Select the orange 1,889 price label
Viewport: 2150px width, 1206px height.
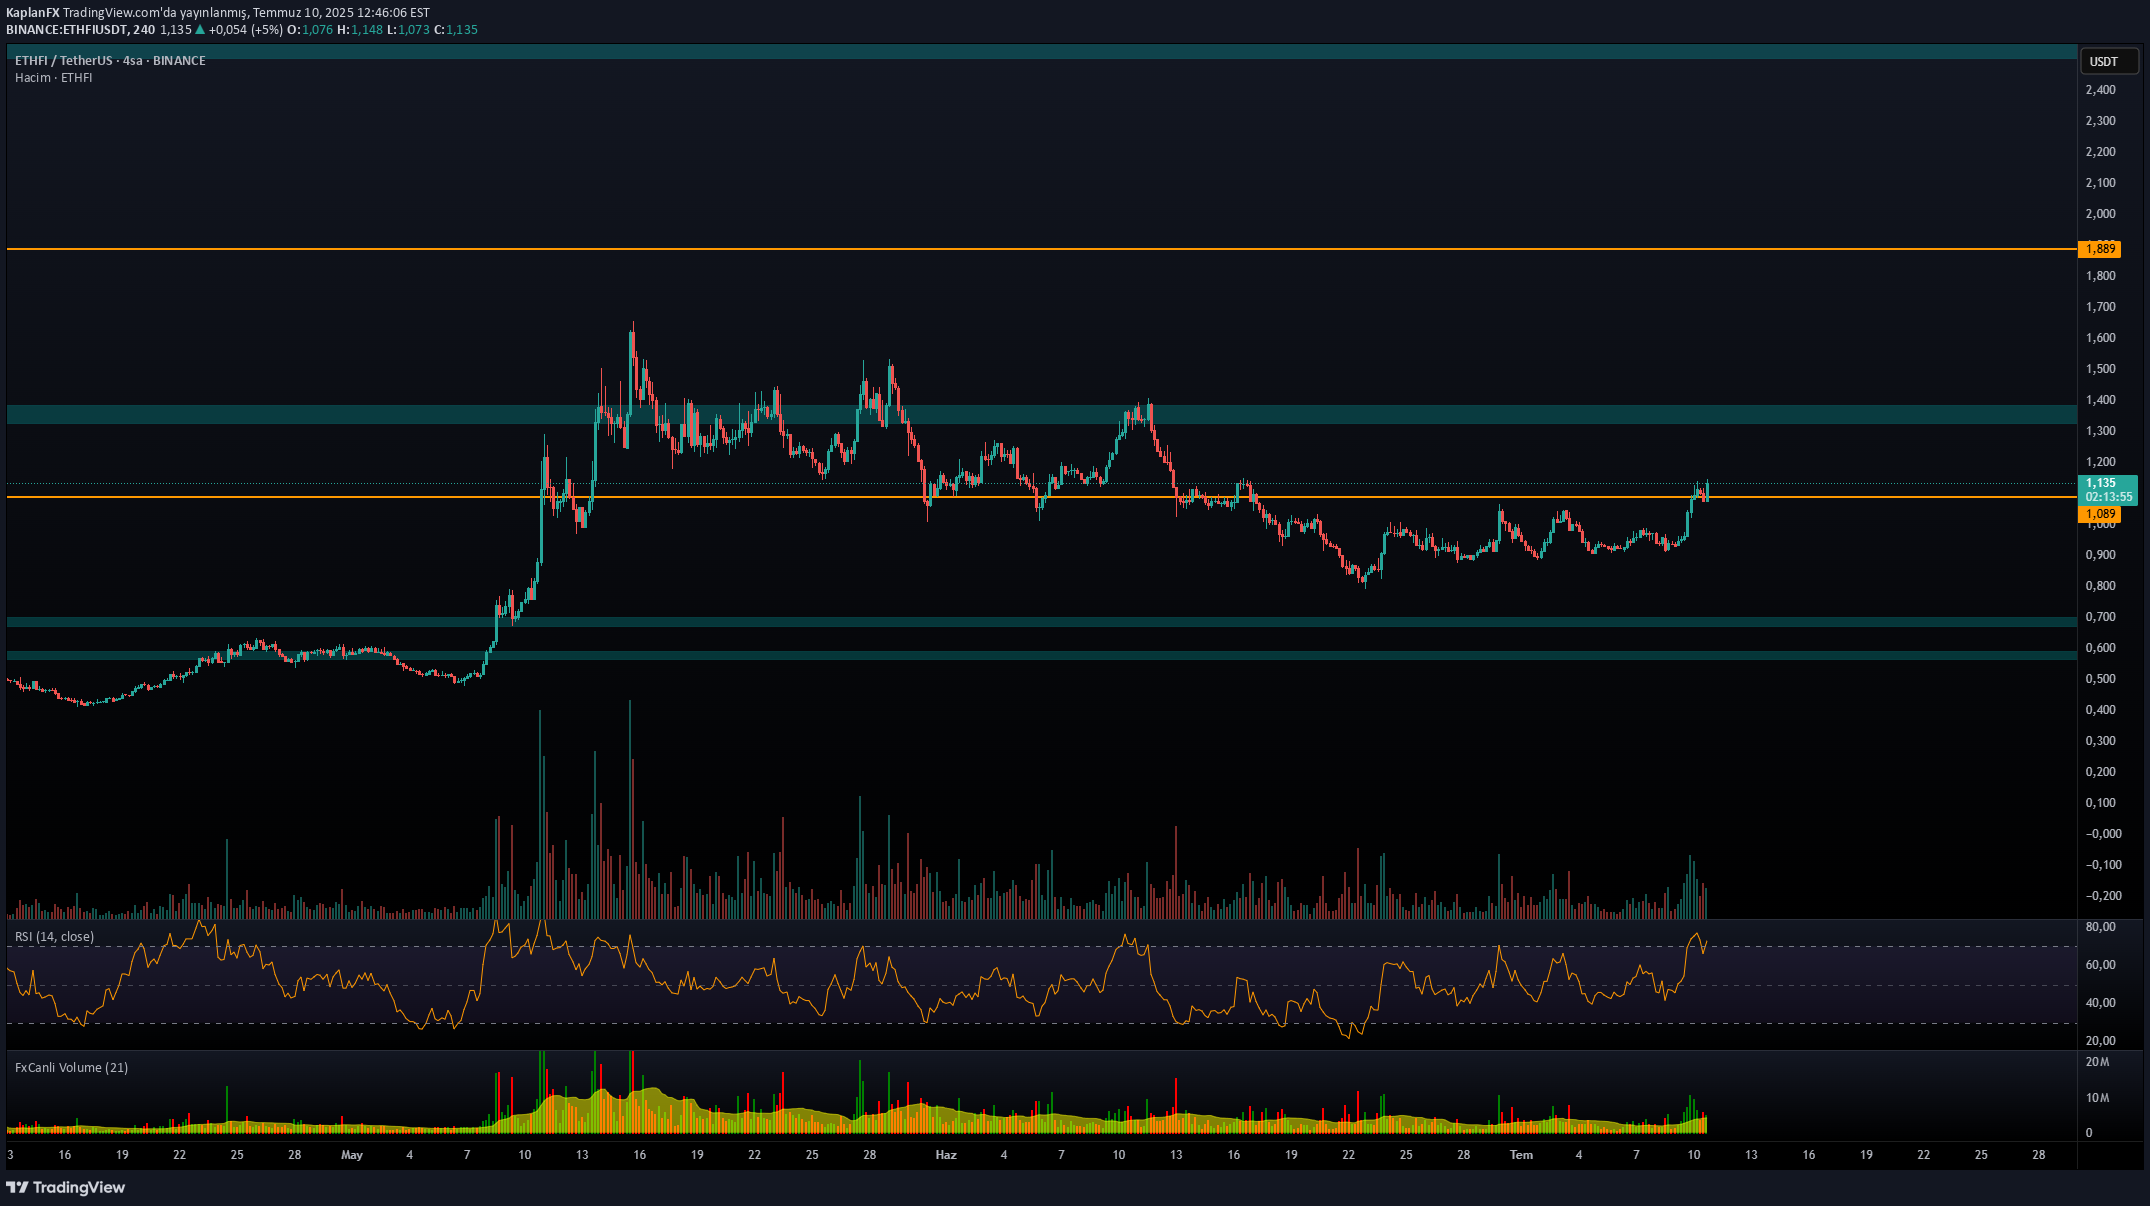coord(2099,249)
